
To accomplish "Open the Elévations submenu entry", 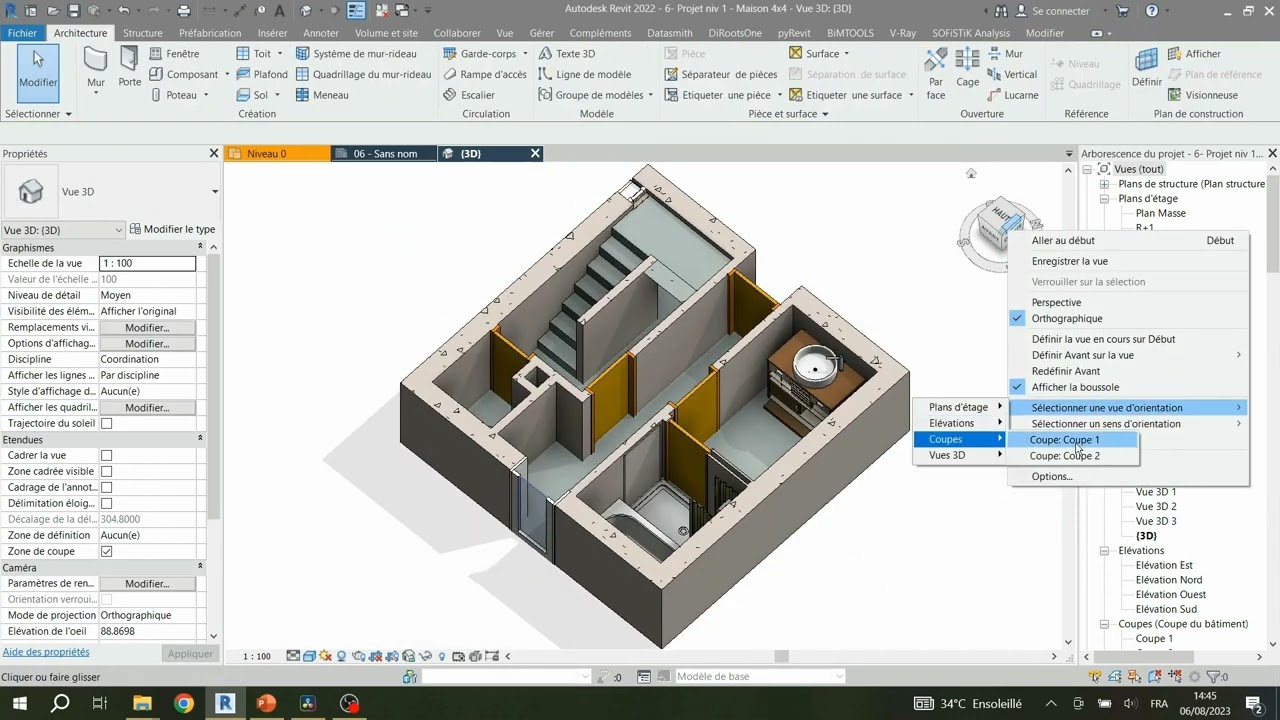I will (960, 423).
